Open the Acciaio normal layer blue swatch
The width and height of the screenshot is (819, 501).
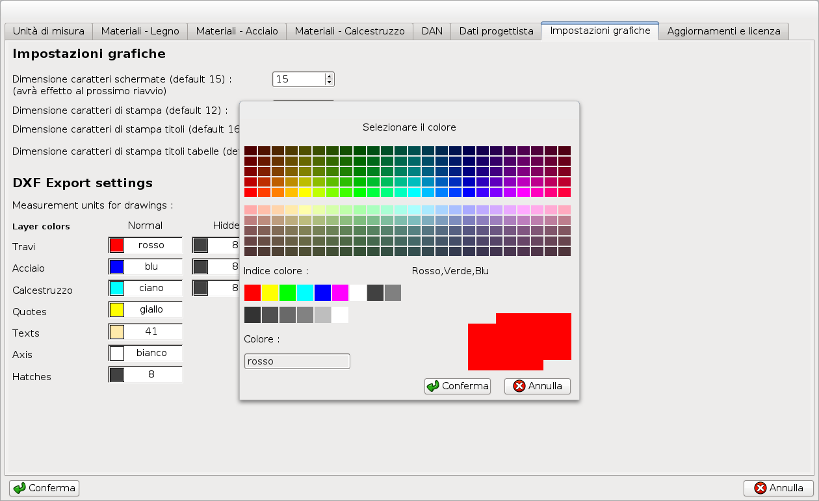pos(116,267)
